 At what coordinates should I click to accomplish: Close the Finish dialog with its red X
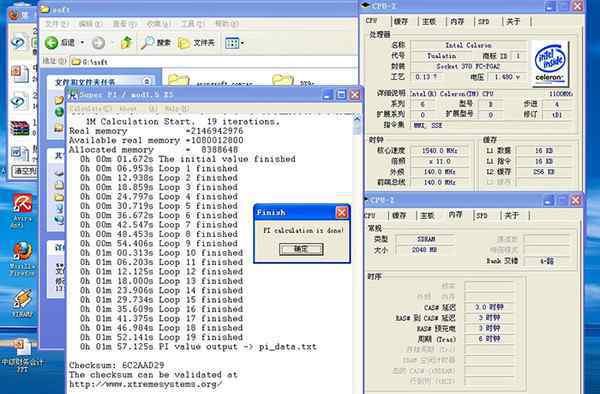(x=341, y=212)
